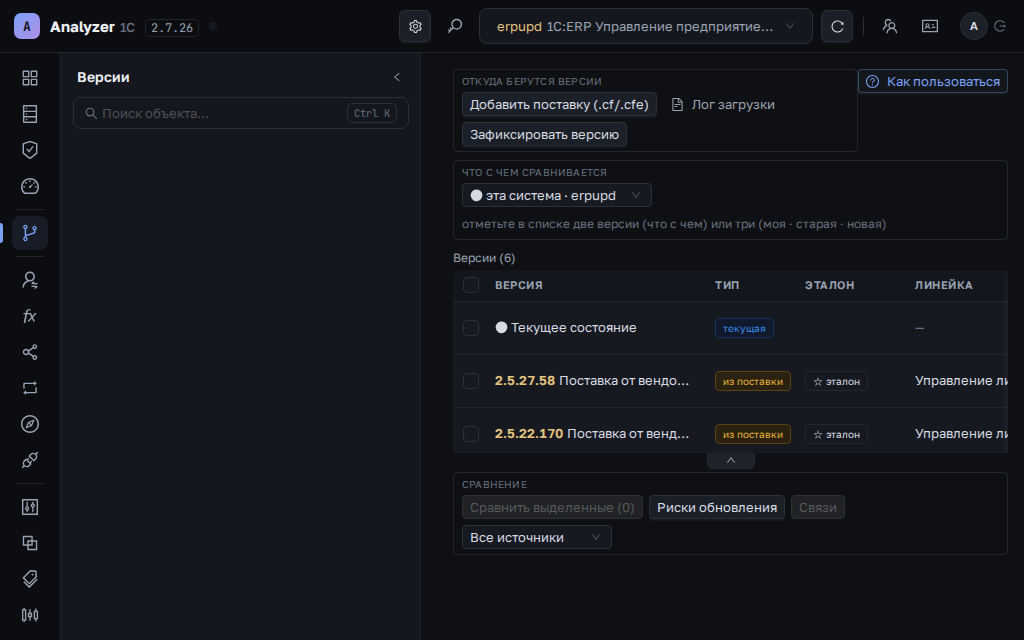Click Добавить поставку (.cf/.cfe) button

click(x=560, y=104)
